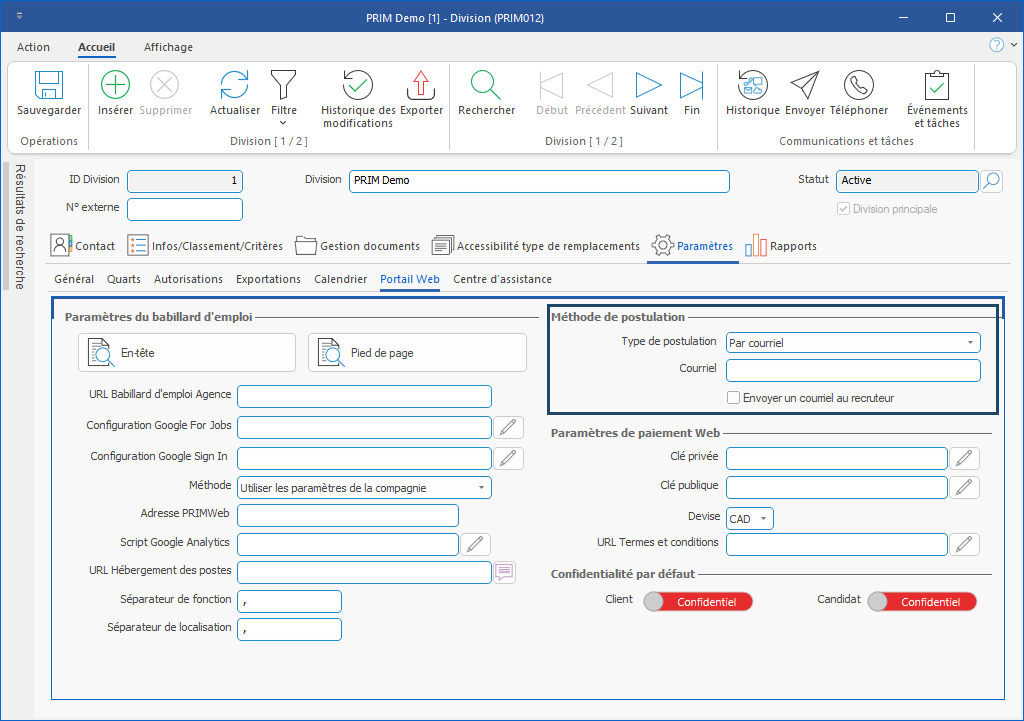Toggle the Client Confidentiel switch

point(698,601)
